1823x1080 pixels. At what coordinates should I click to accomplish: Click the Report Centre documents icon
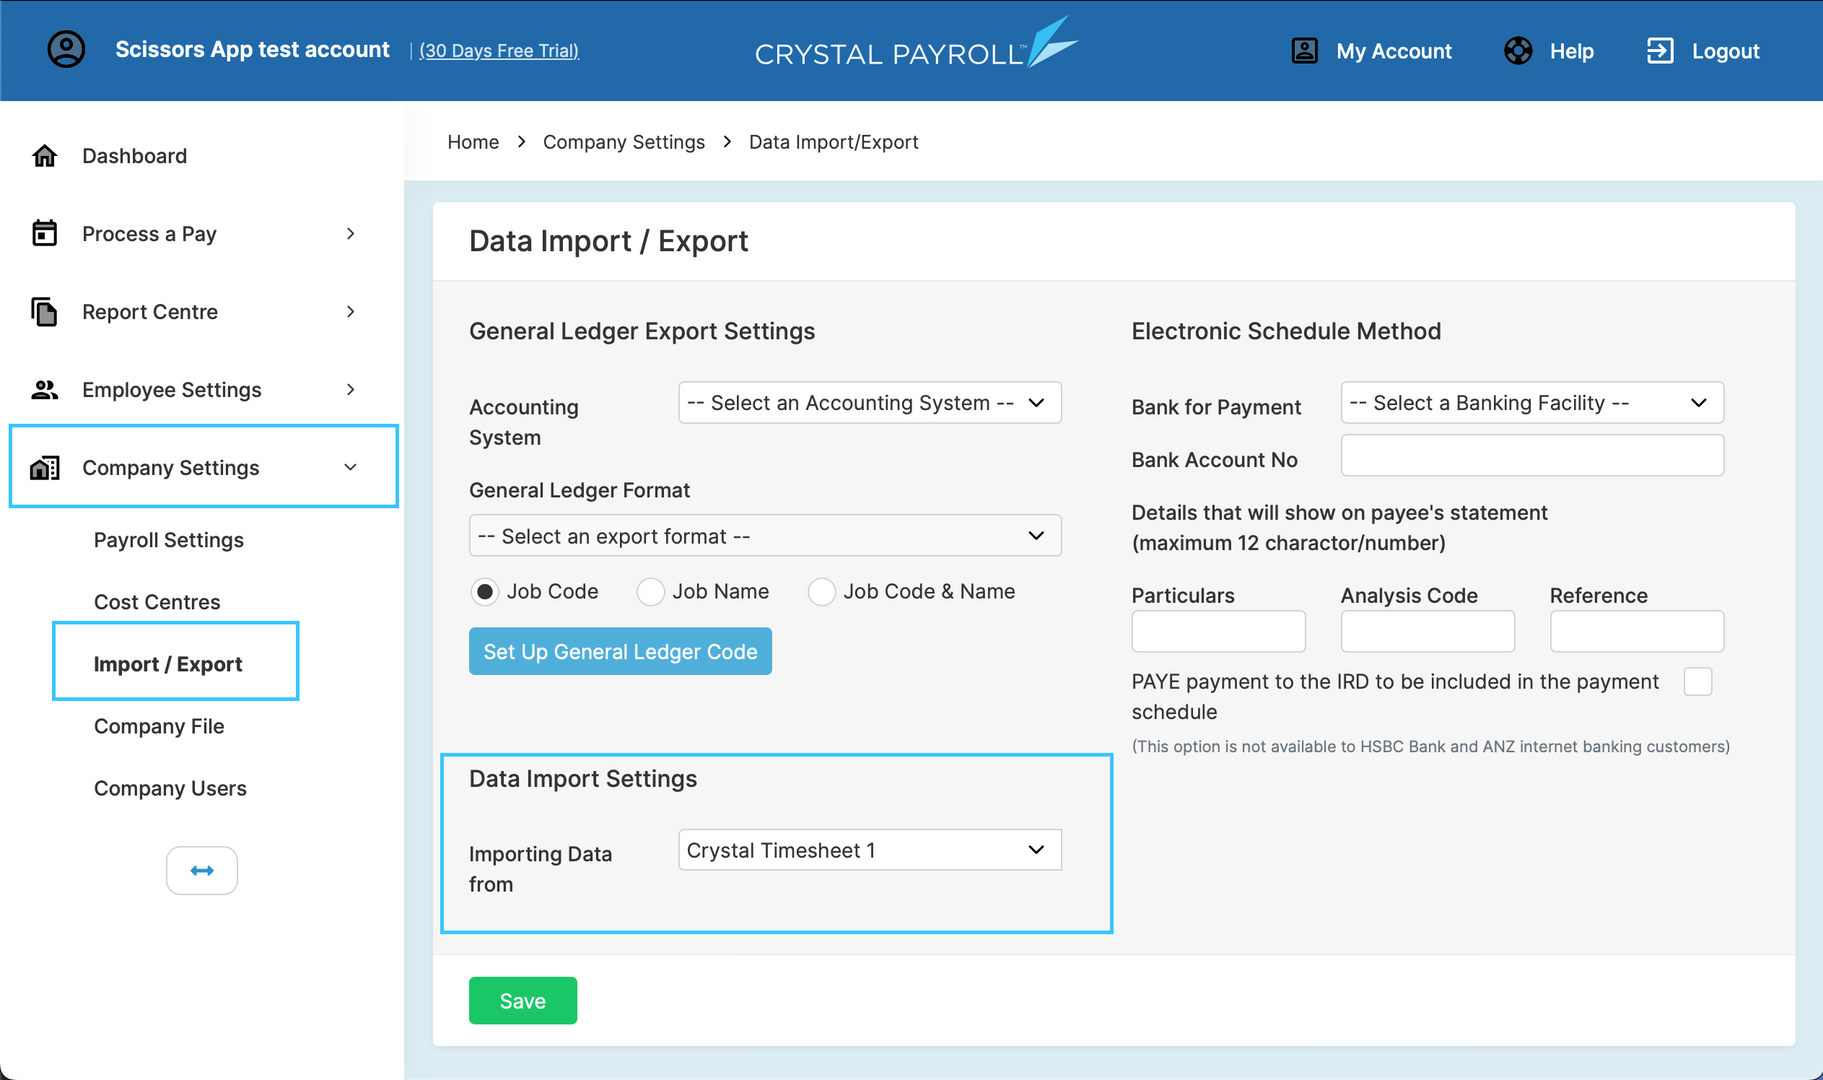tap(45, 311)
